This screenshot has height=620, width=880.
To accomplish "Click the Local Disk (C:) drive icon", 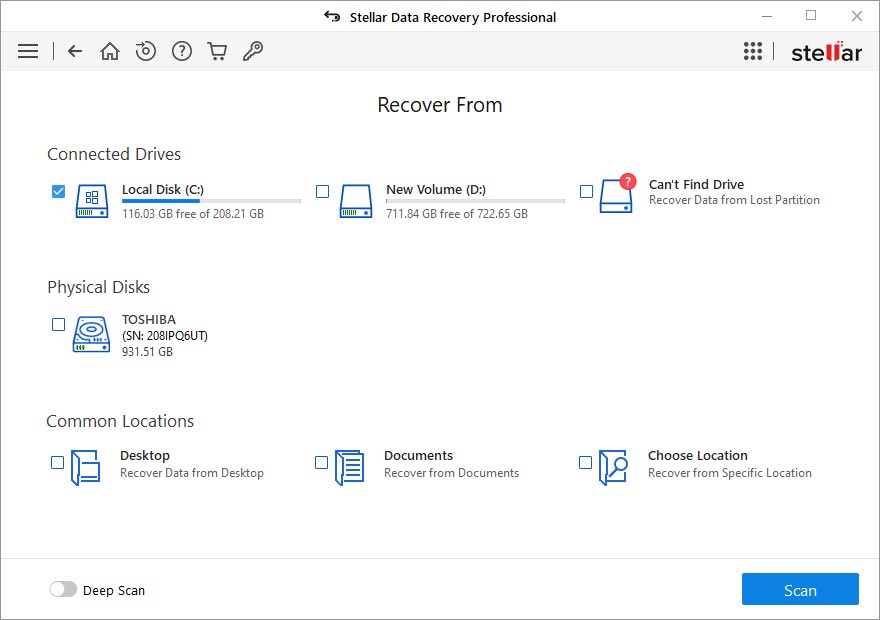I will [92, 201].
